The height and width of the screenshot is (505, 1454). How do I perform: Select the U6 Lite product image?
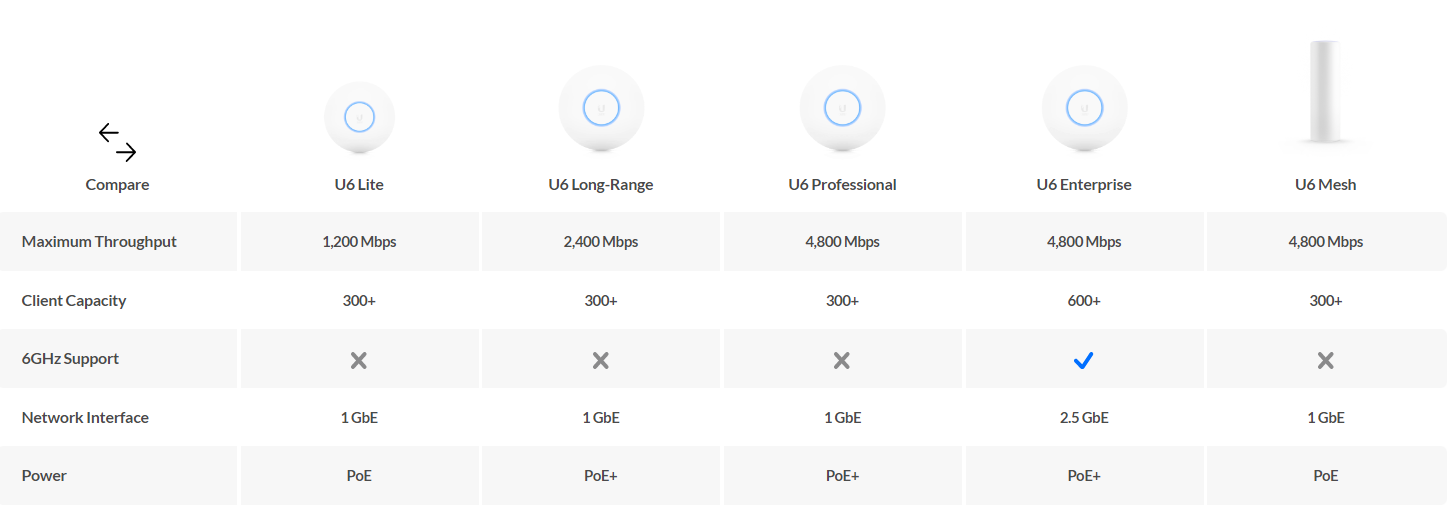pos(359,118)
